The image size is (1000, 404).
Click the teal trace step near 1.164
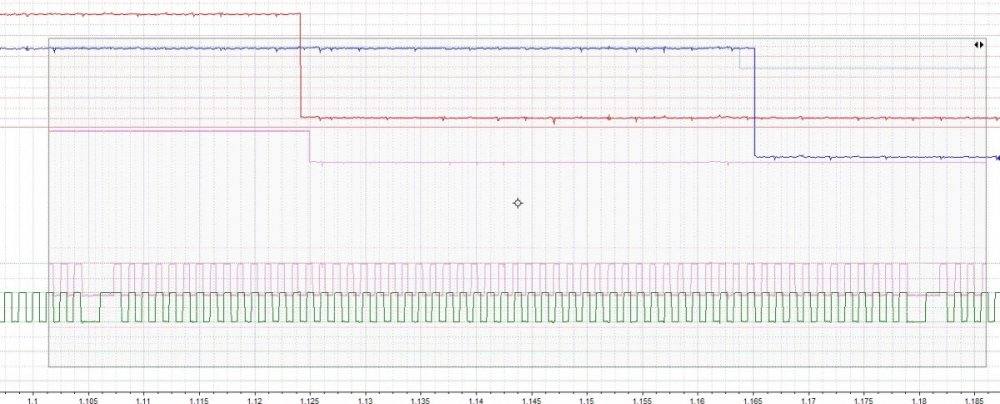coord(740,59)
